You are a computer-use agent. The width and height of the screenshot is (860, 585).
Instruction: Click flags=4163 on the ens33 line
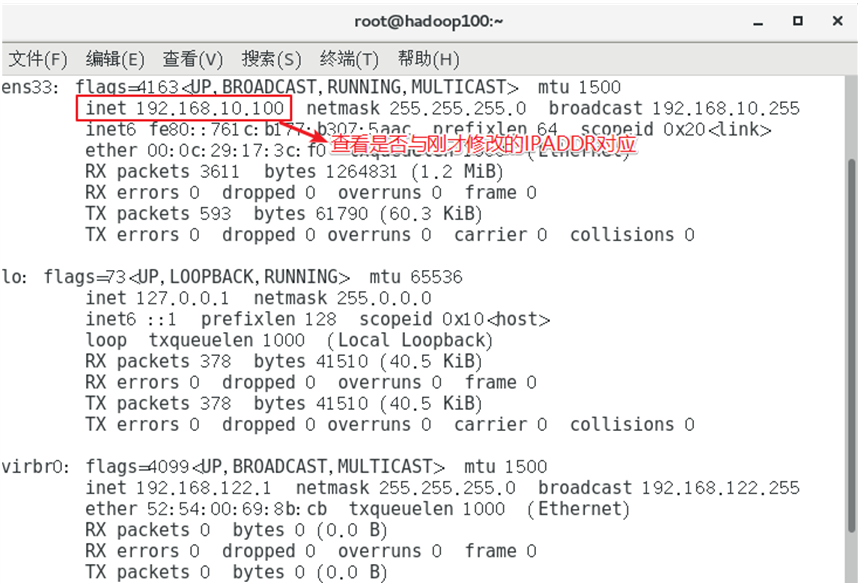click(127, 88)
